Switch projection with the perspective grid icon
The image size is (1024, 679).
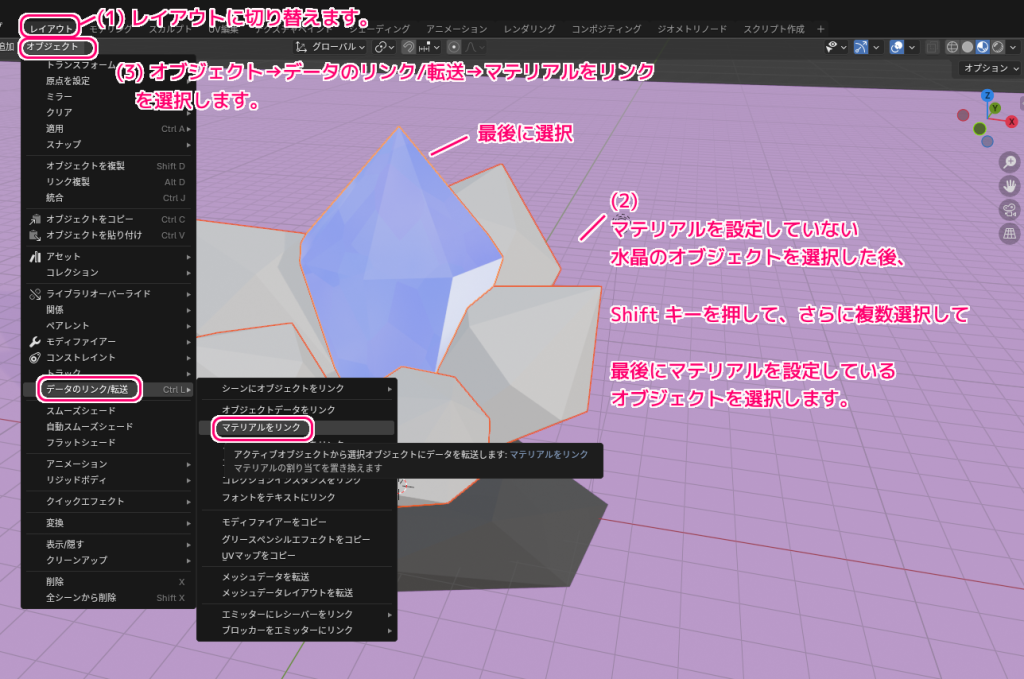1008,233
